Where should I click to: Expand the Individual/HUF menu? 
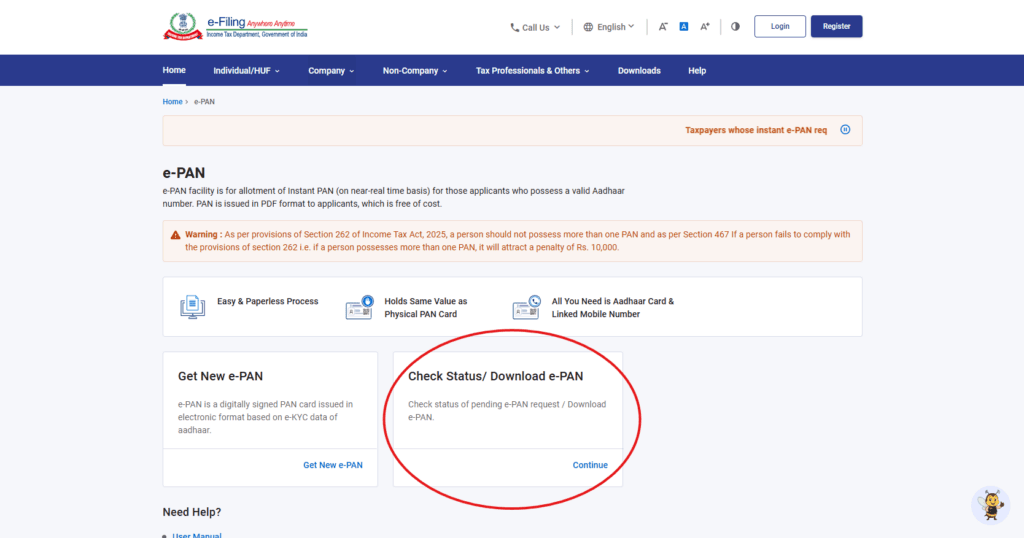246,71
